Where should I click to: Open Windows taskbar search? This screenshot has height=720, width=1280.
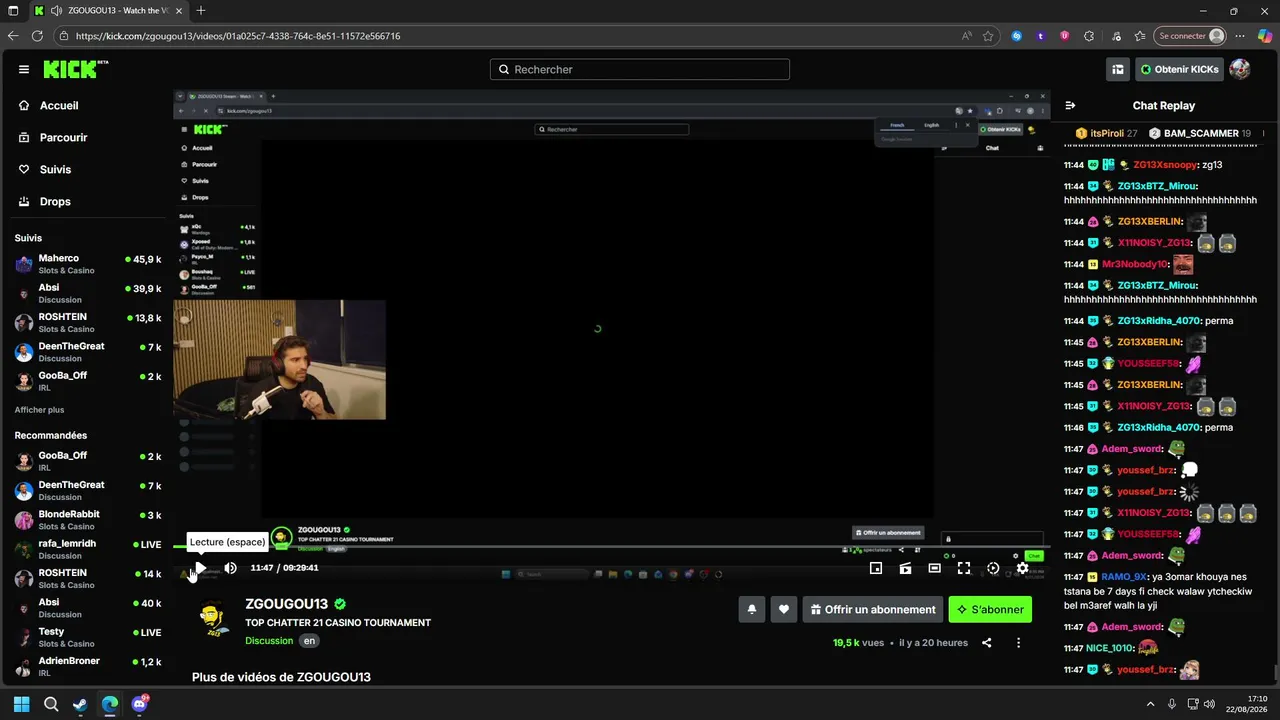tap(51, 704)
